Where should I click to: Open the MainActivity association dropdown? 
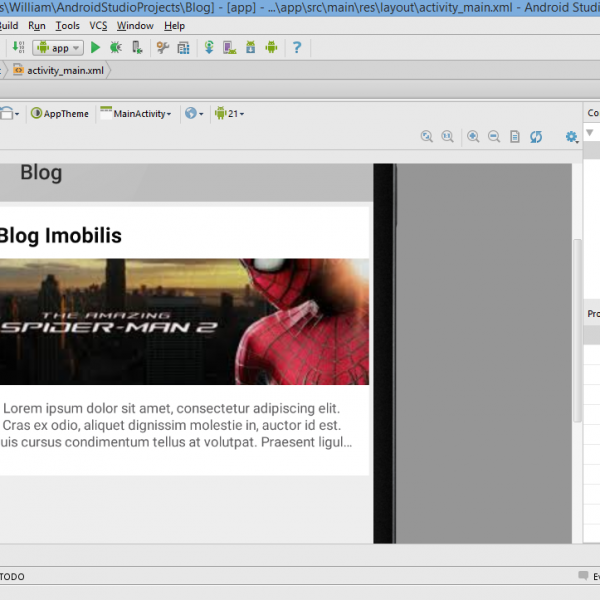point(135,114)
